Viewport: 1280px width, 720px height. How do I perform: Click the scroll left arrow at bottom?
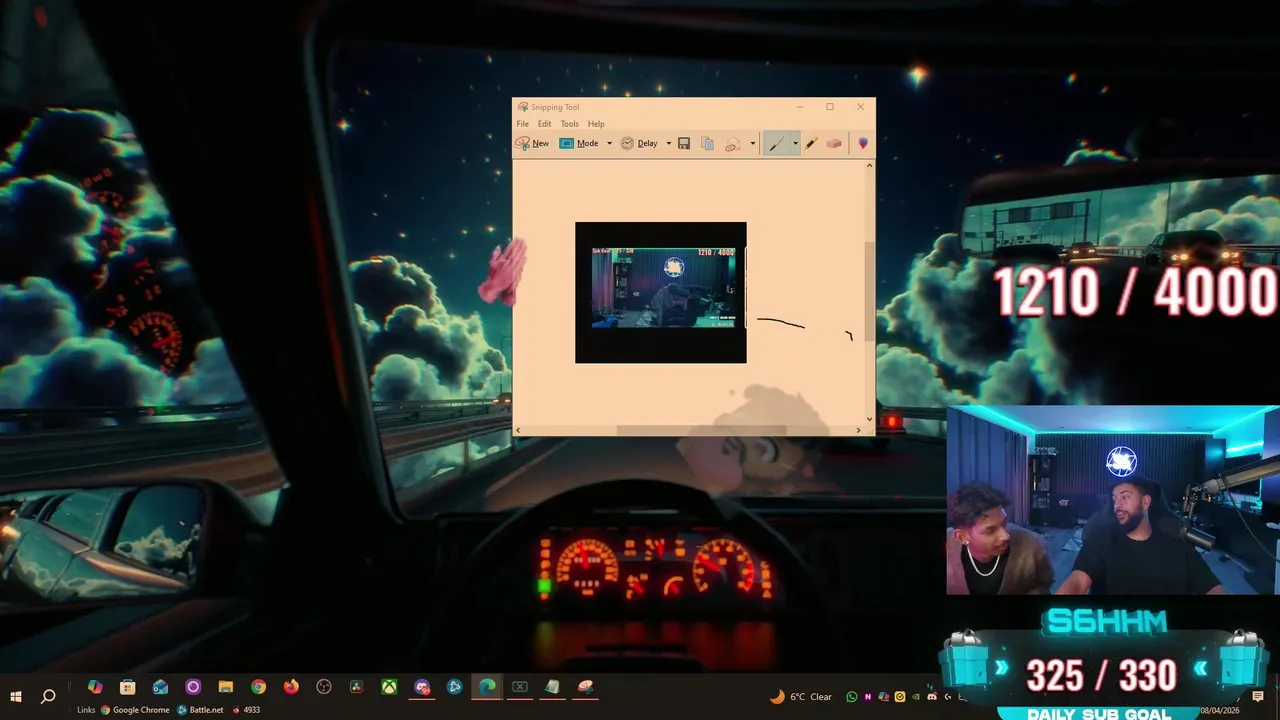point(518,430)
